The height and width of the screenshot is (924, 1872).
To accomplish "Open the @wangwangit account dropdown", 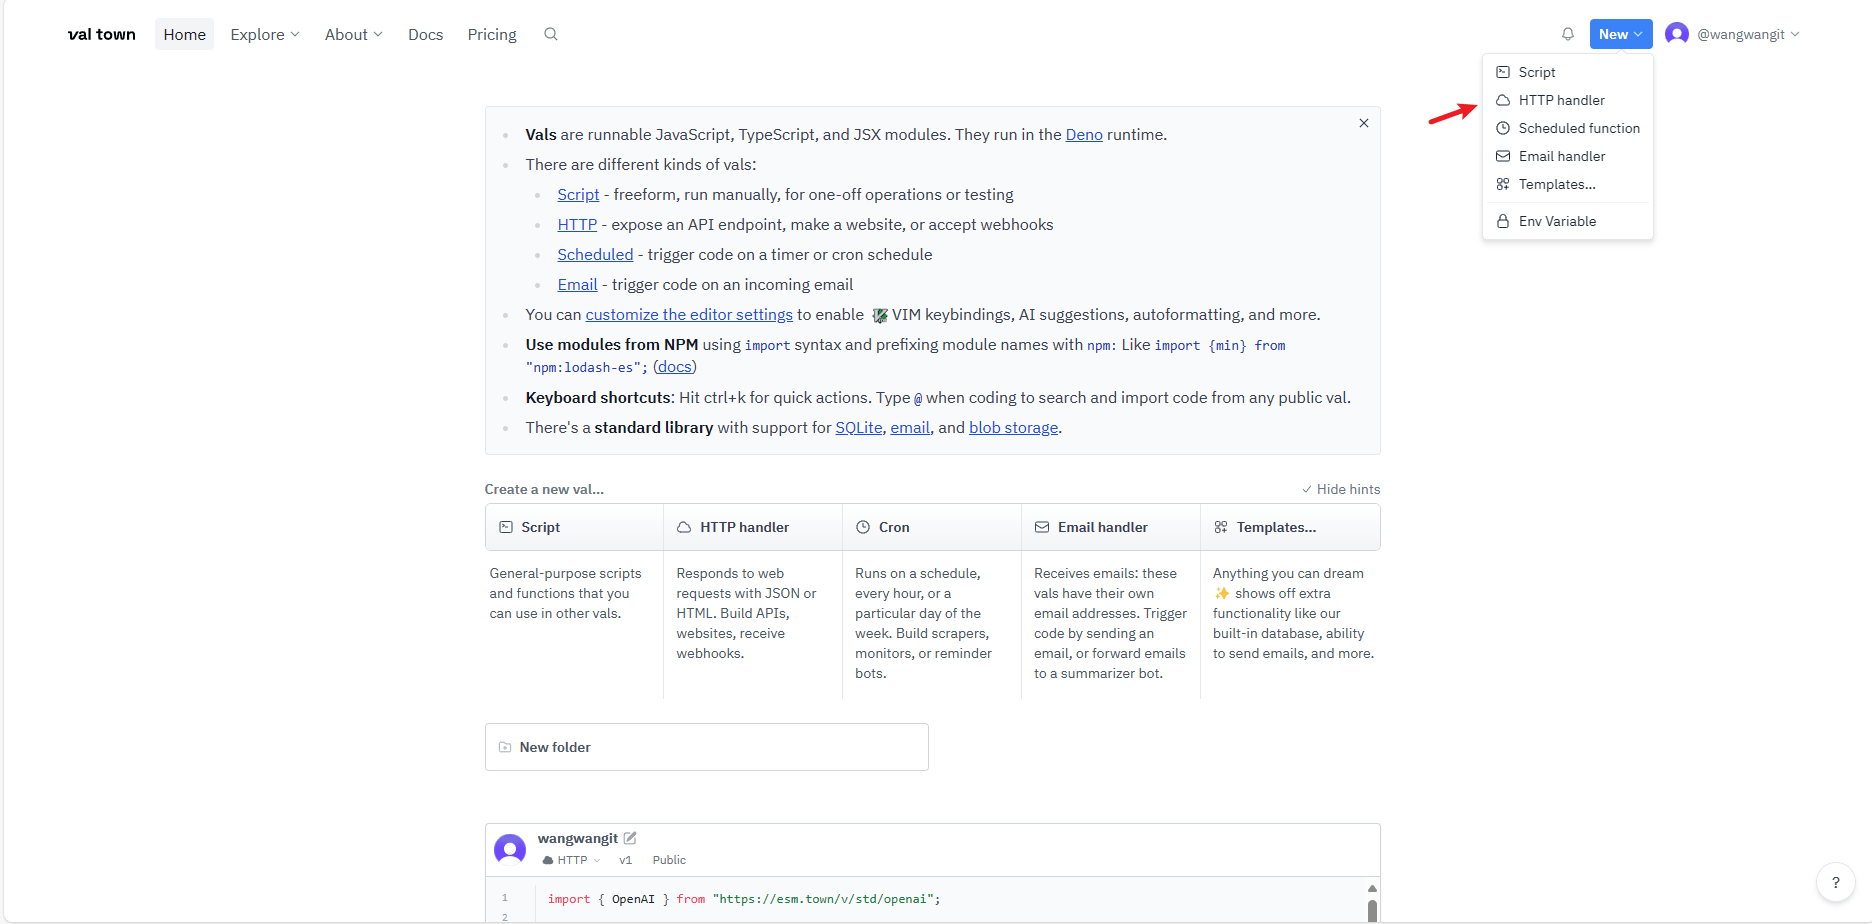I will tap(1748, 34).
